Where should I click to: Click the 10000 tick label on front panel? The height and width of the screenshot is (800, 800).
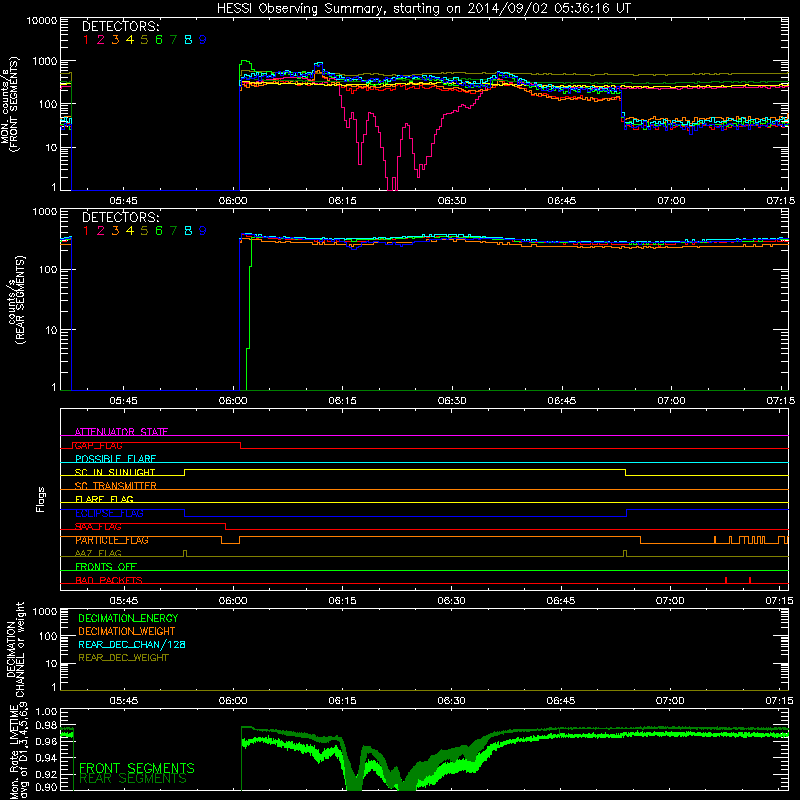pos(42,21)
